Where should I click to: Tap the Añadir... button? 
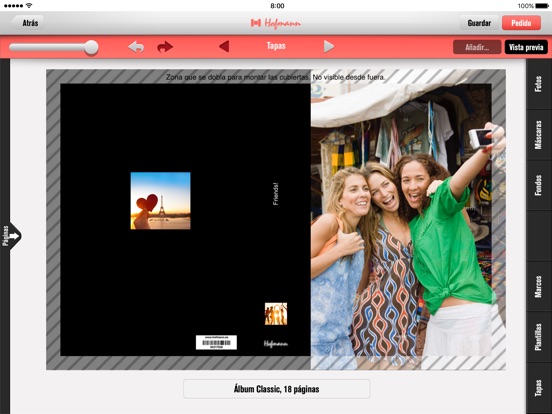coord(477,47)
